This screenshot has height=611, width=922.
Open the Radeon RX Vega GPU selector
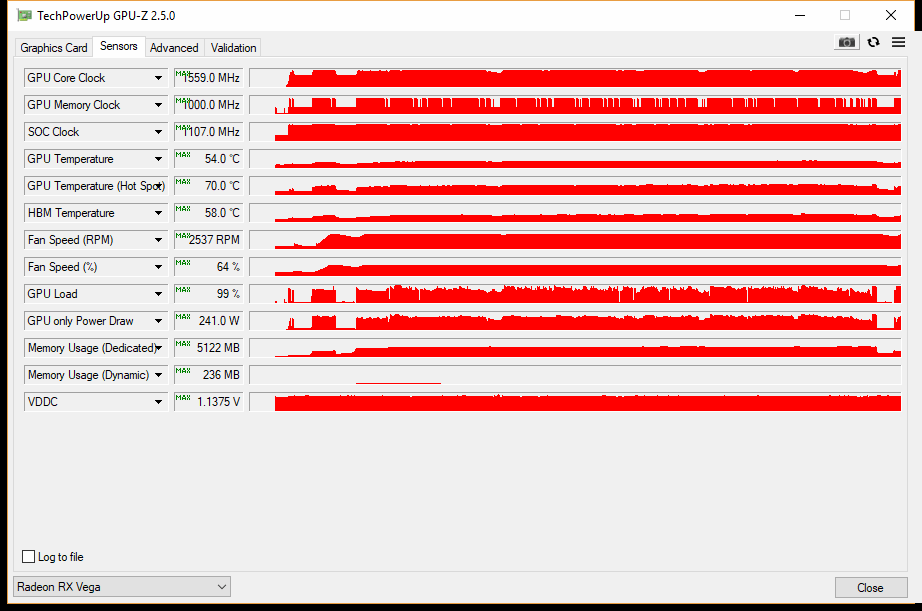pyautogui.click(x=122, y=586)
